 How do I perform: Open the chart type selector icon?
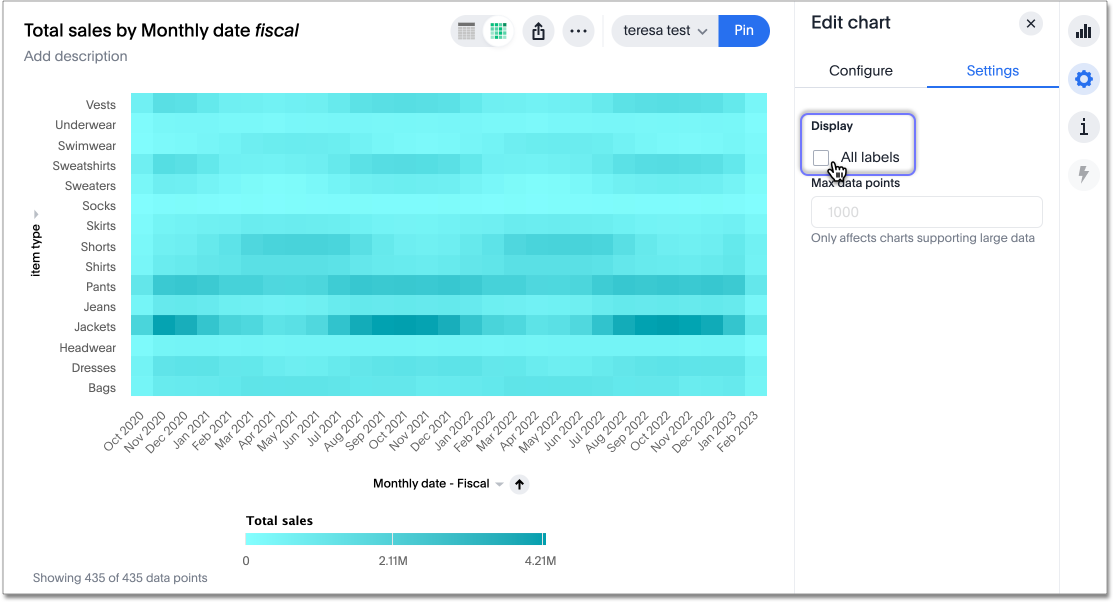(1083, 31)
